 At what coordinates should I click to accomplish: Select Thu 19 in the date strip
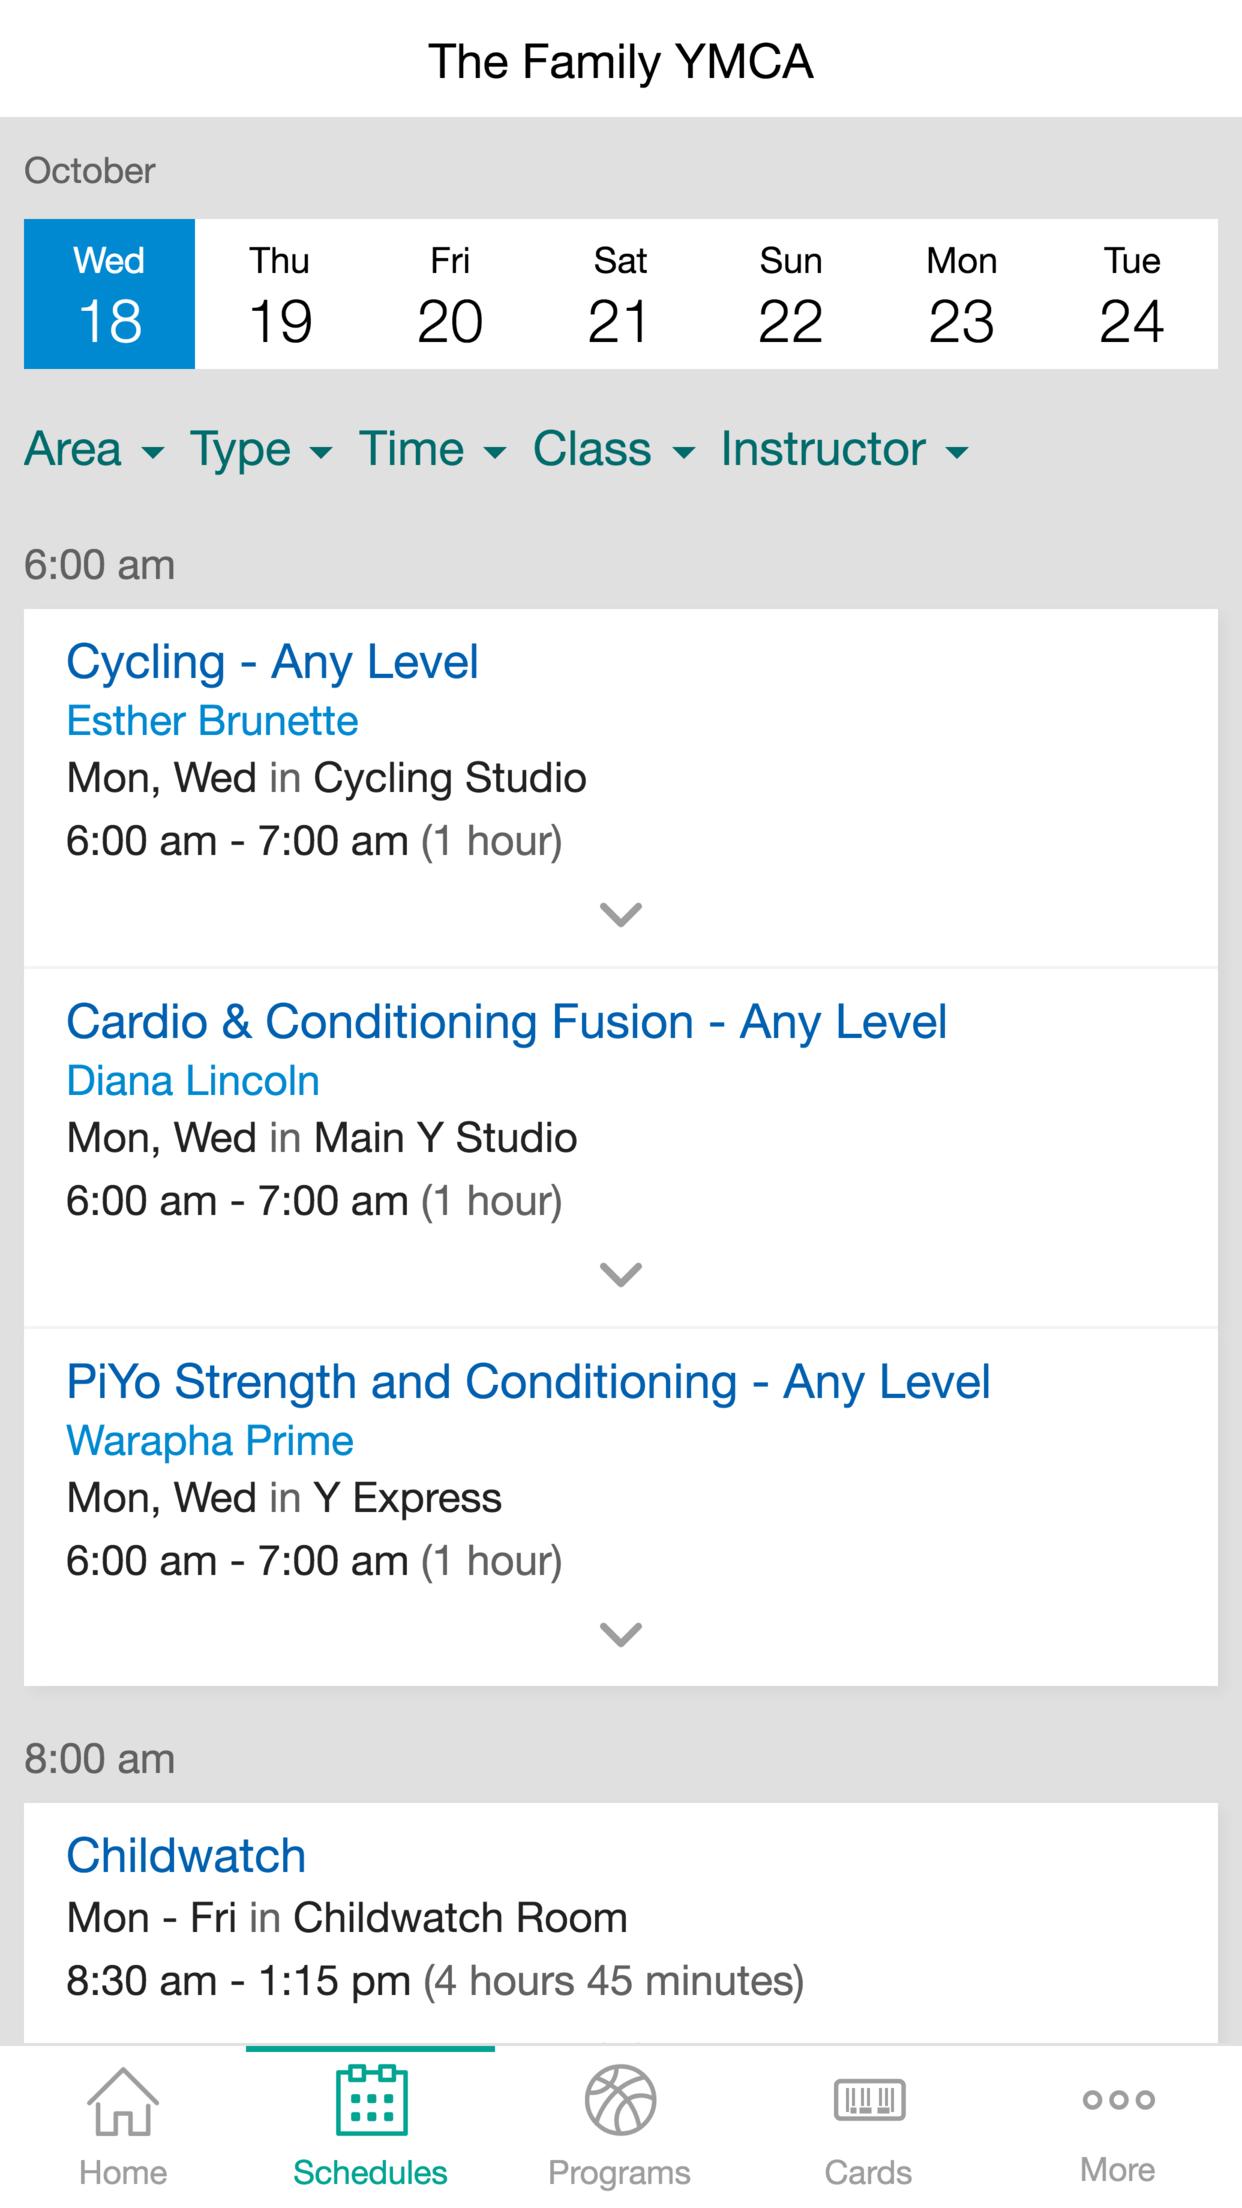pos(280,294)
